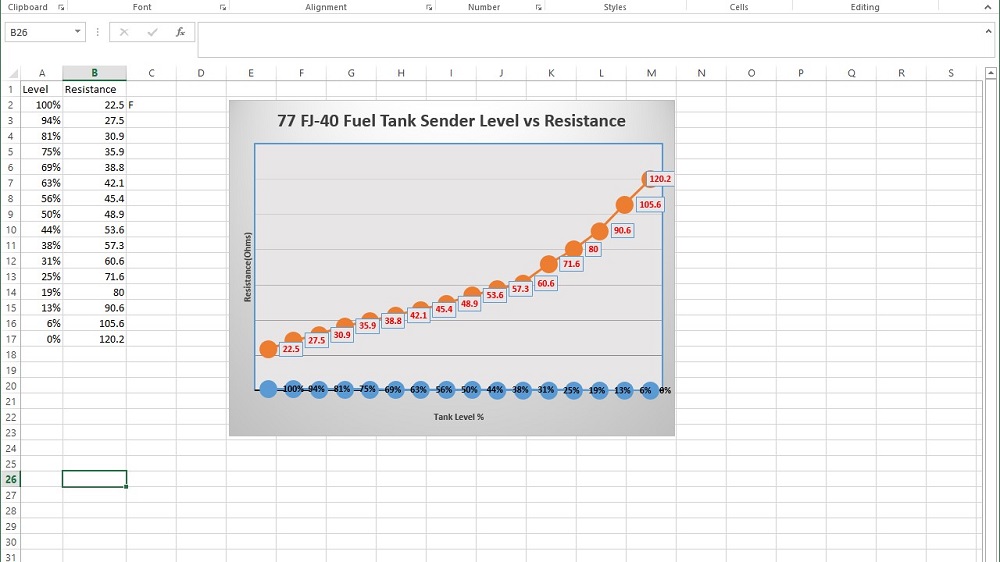Click the blue marker labeled 50% on chart

click(x=470, y=389)
